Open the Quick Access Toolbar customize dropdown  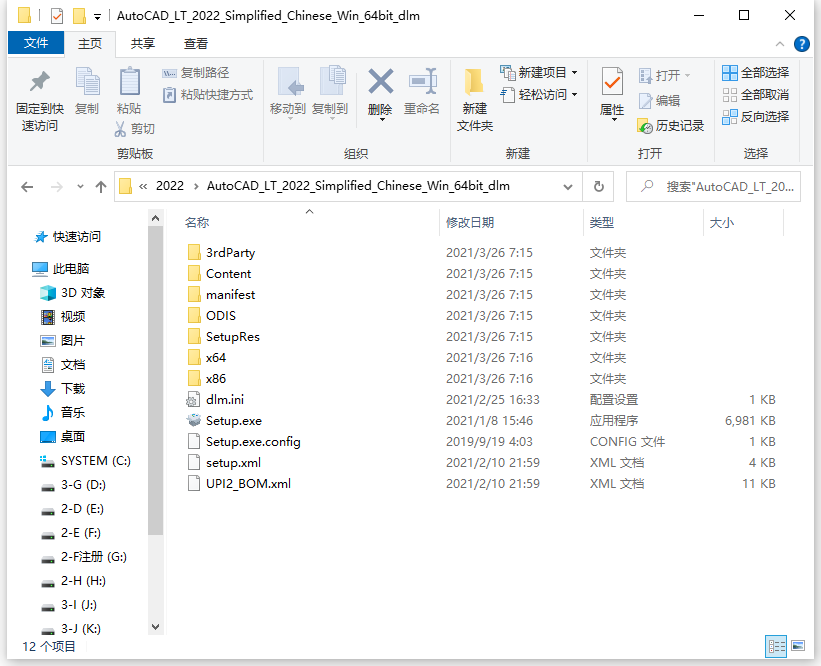tap(97, 17)
